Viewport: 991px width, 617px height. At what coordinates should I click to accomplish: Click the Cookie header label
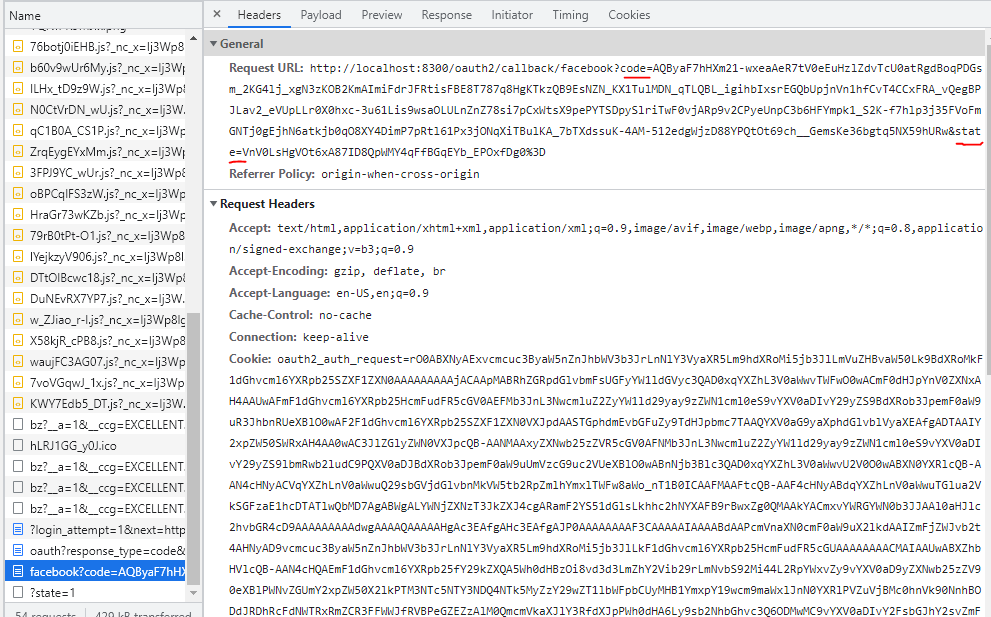250,358
